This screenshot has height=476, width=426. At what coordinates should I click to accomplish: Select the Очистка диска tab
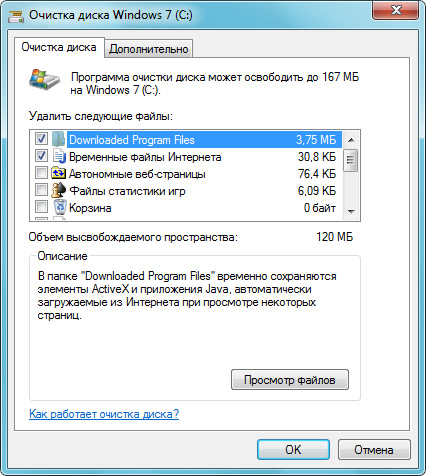click(59, 47)
